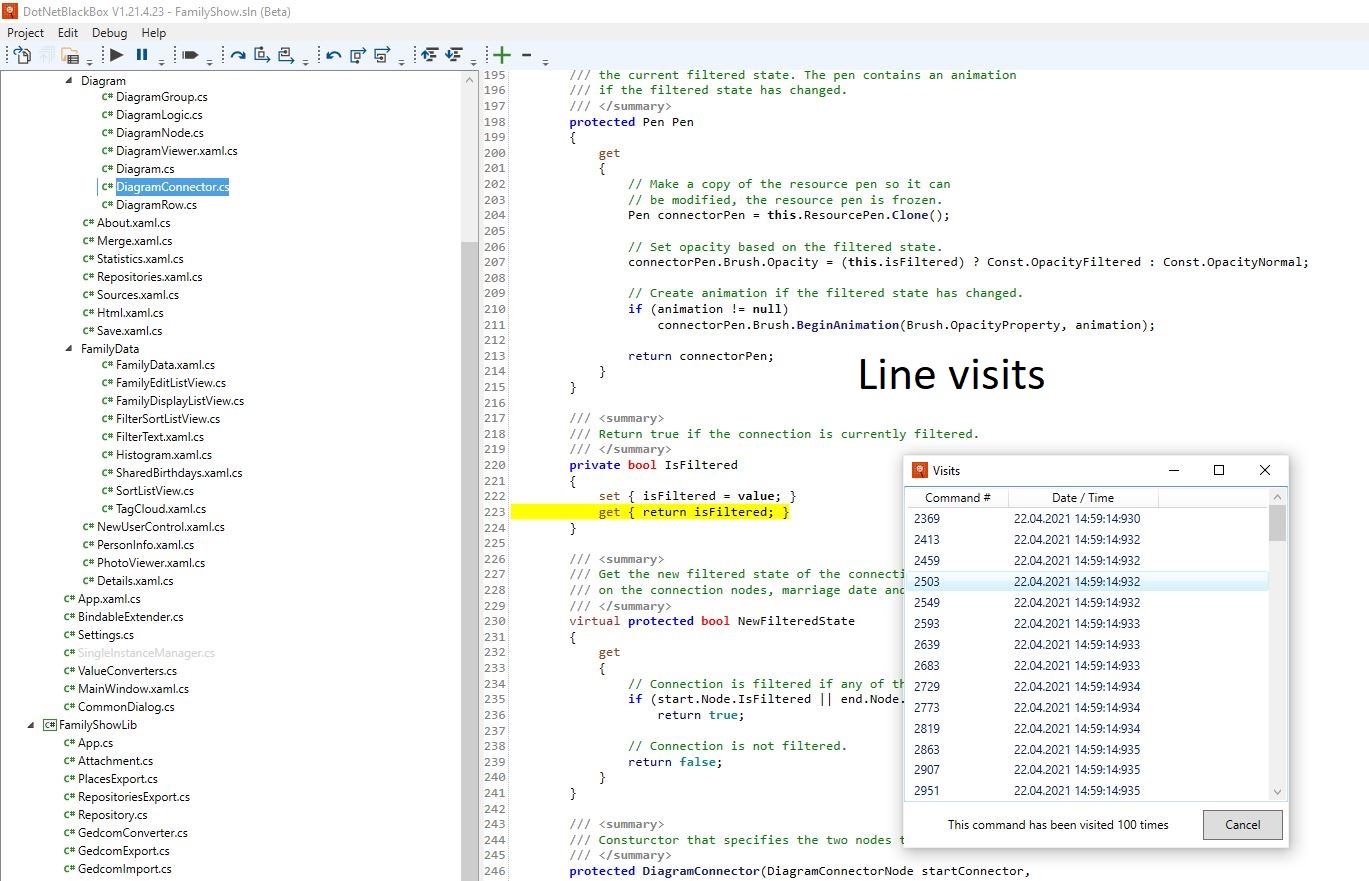Click the step back out icon
This screenshot has width=1369, height=881.
pyautogui.click(x=382, y=55)
